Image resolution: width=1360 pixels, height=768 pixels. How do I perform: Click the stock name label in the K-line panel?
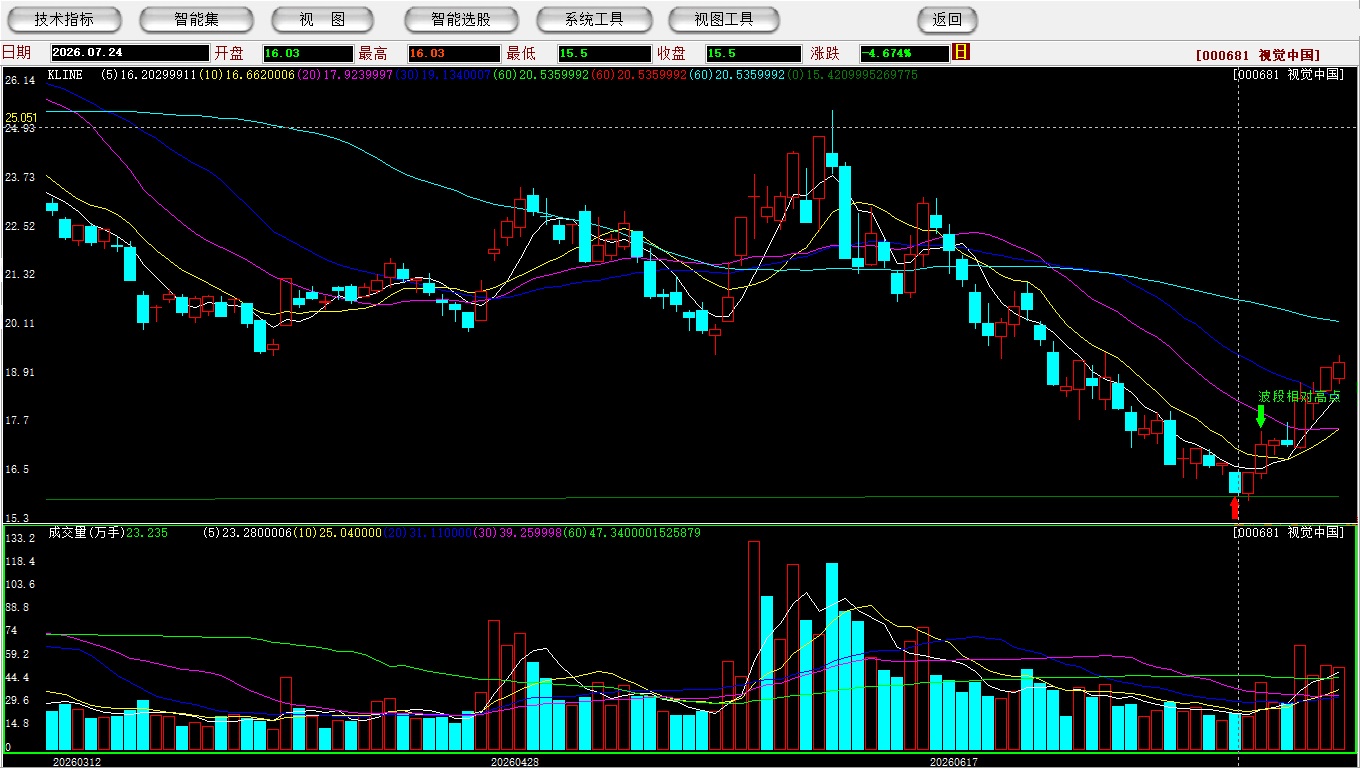coord(1288,75)
